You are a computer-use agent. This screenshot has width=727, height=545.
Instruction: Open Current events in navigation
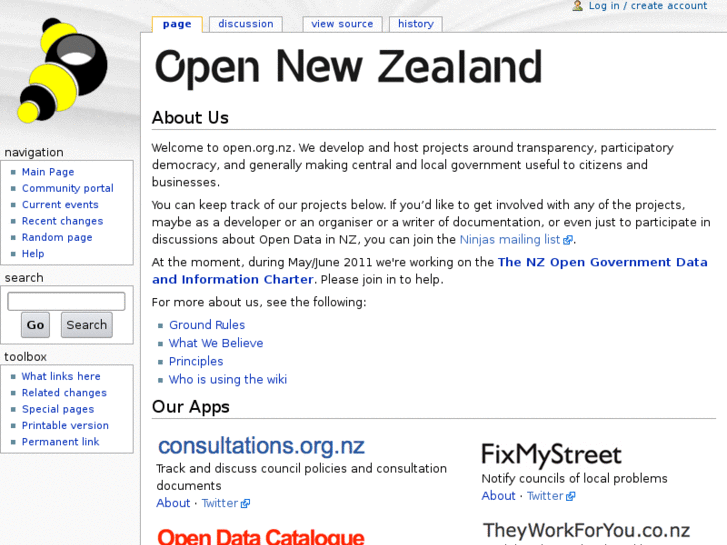pyautogui.click(x=60, y=205)
